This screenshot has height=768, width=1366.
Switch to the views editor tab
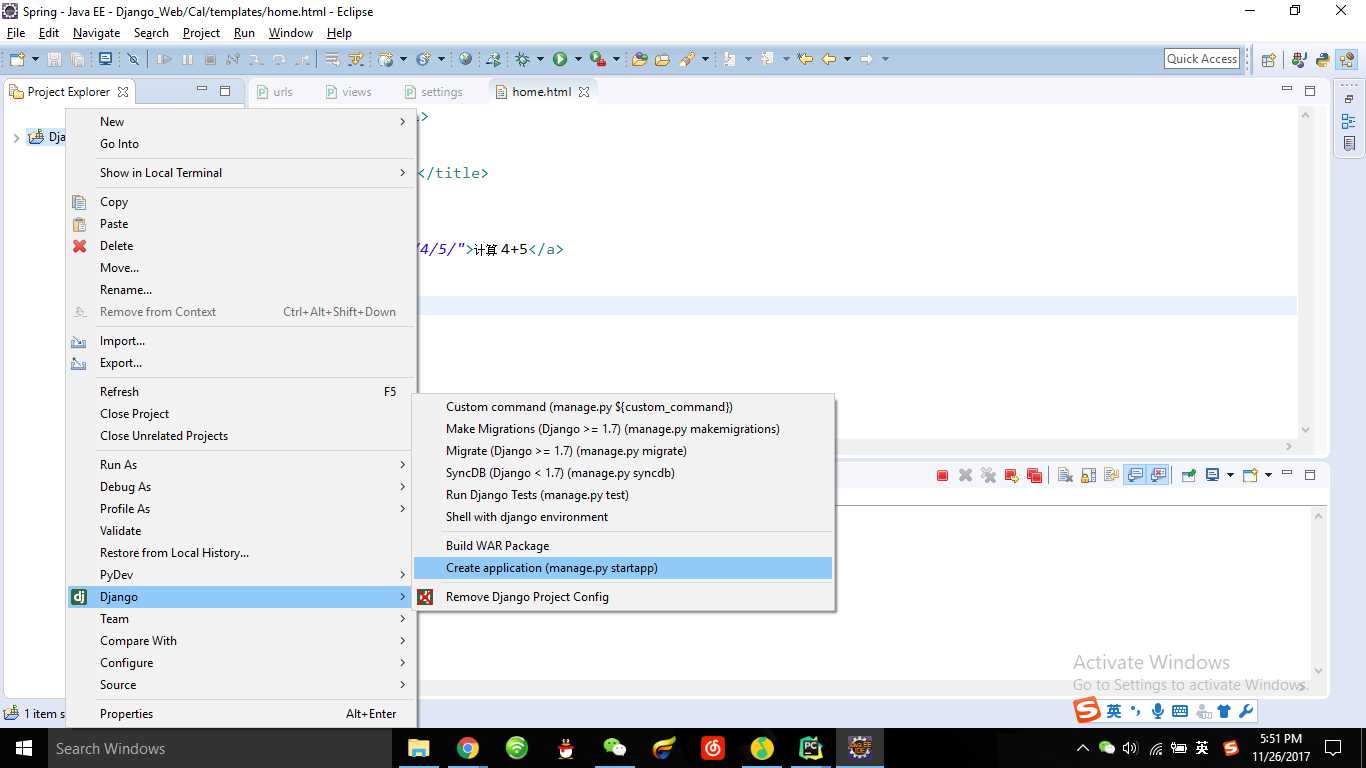tap(348, 91)
